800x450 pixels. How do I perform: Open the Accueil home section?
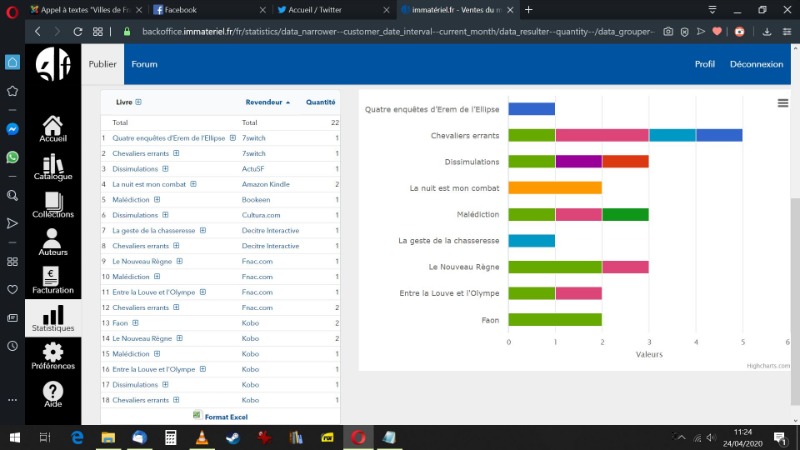[x=53, y=130]
